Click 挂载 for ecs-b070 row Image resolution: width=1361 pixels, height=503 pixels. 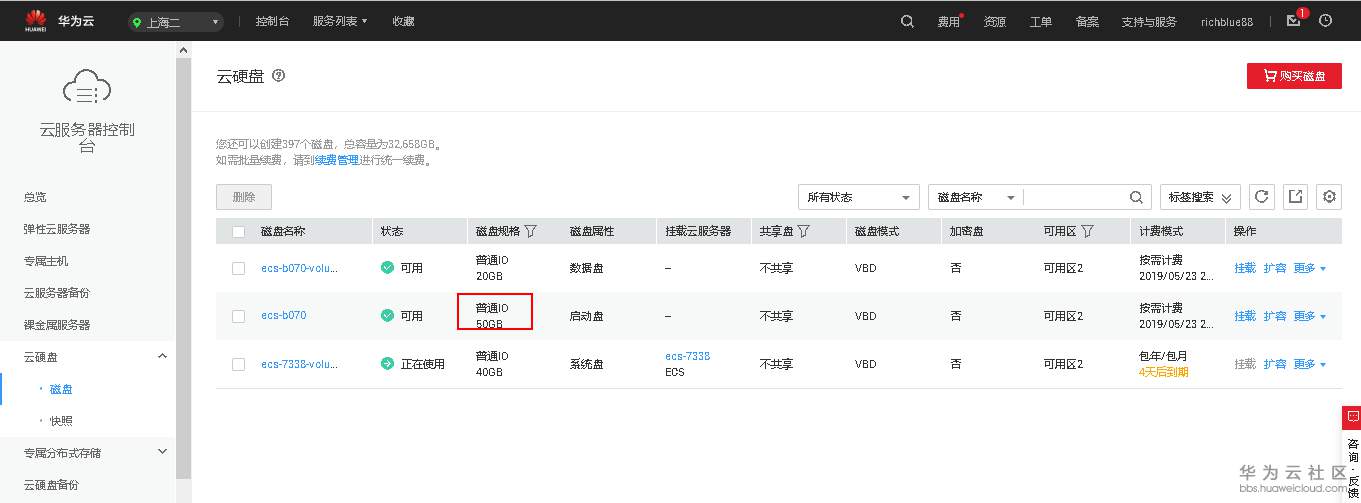point(1244,316)
